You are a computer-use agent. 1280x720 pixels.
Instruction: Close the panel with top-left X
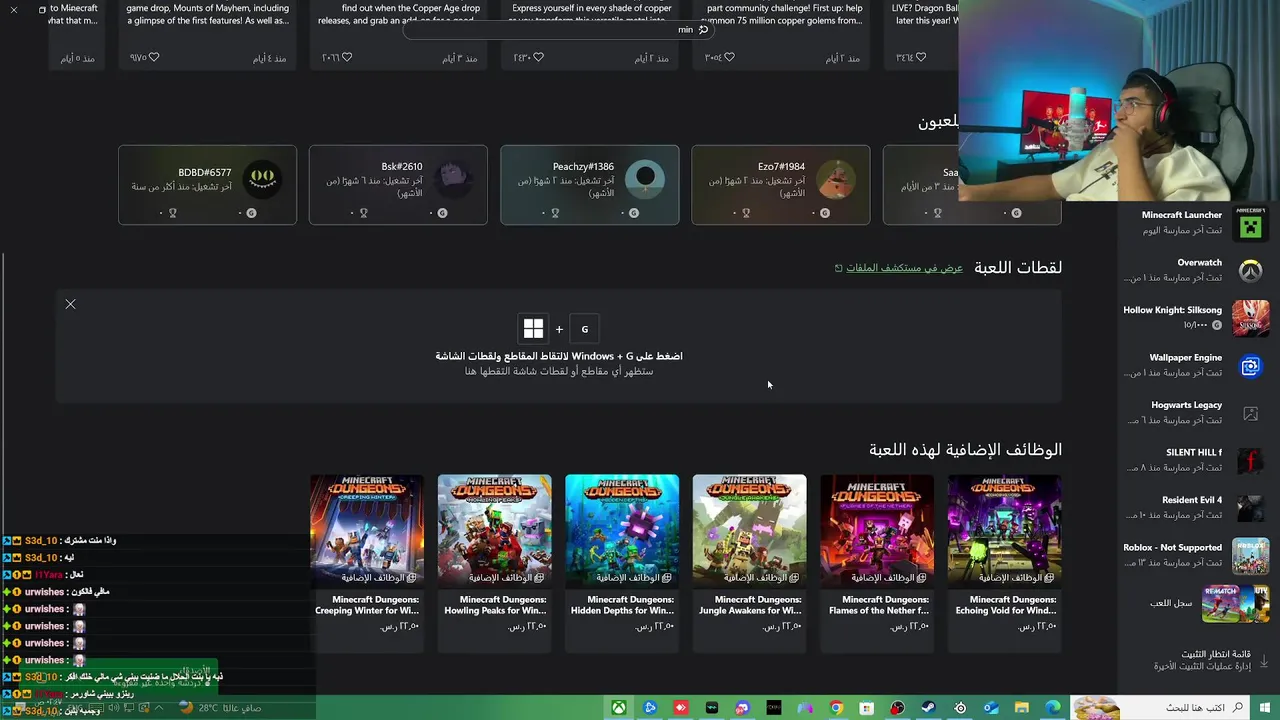click(x=14, y=9)
